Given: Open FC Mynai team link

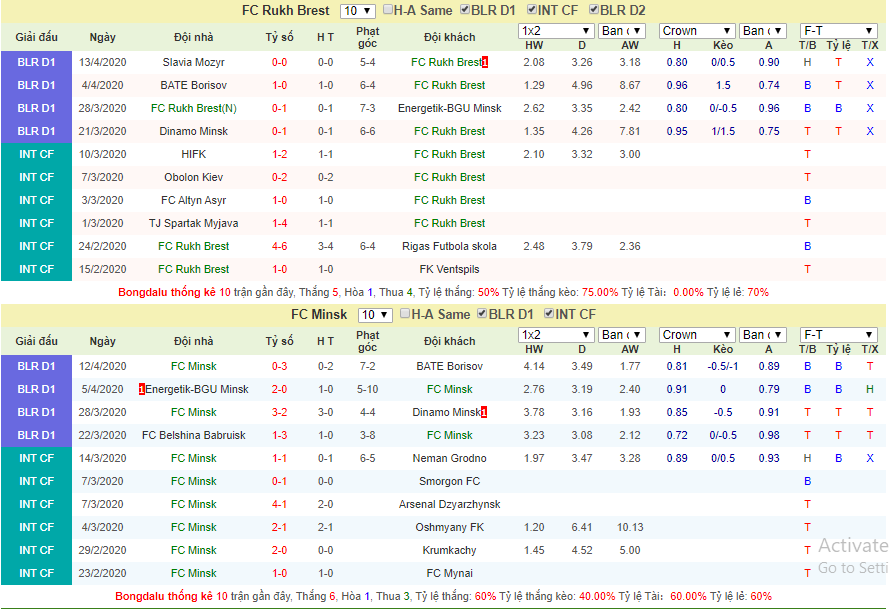Looking at the screenshot, I should pyautogui.click(x=449, y=573).
